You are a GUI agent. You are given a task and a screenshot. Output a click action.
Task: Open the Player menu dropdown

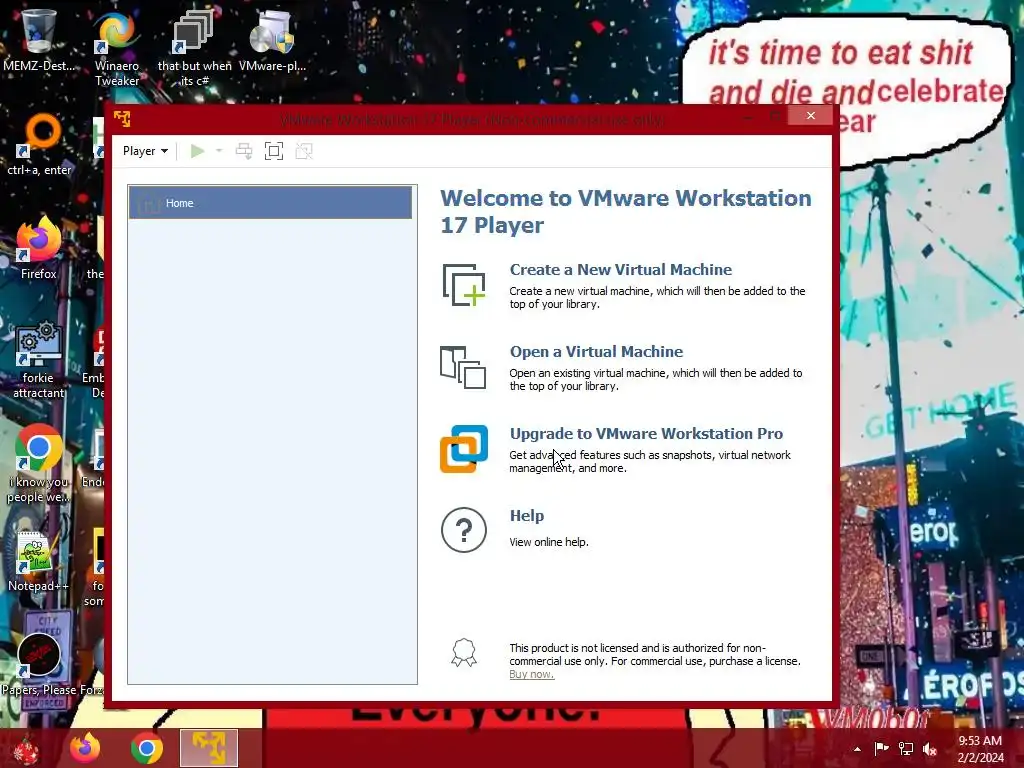tap(145, 151)
